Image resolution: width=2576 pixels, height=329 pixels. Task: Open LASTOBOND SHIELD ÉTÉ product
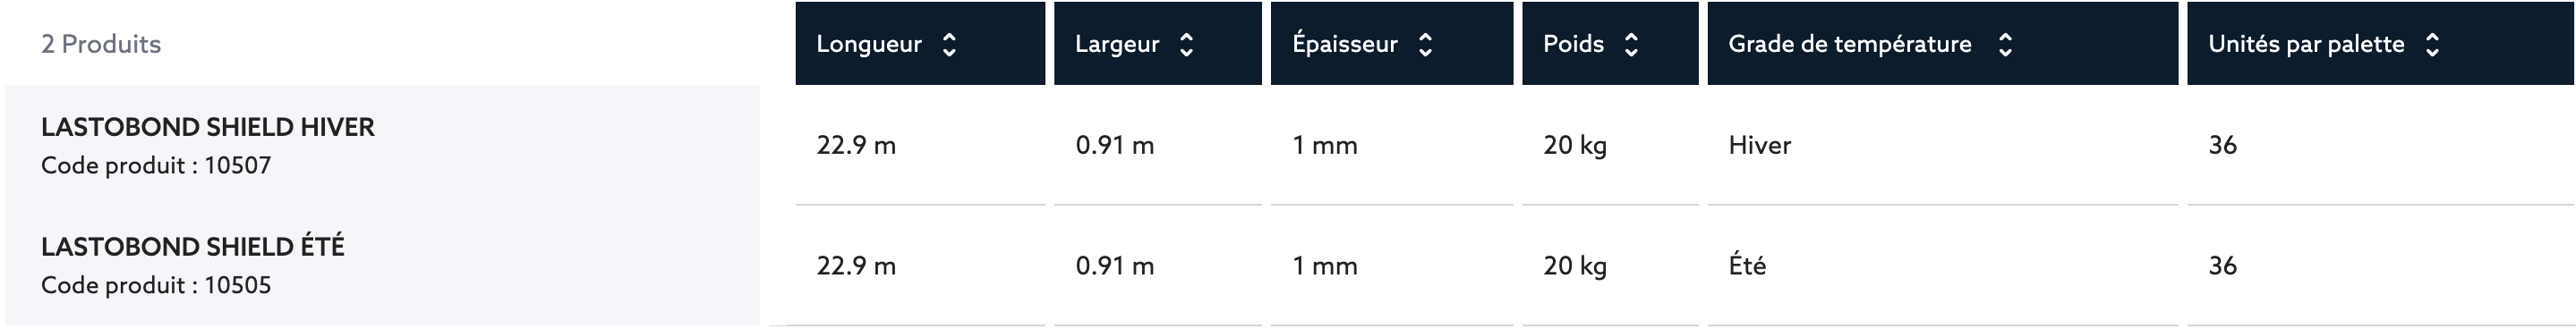pos(193,247)
